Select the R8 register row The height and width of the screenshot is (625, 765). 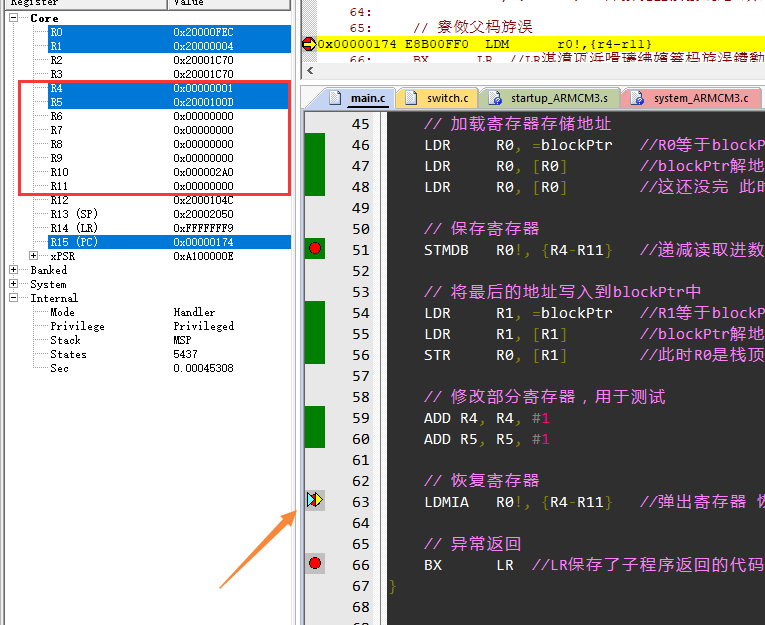coord(169,144)
